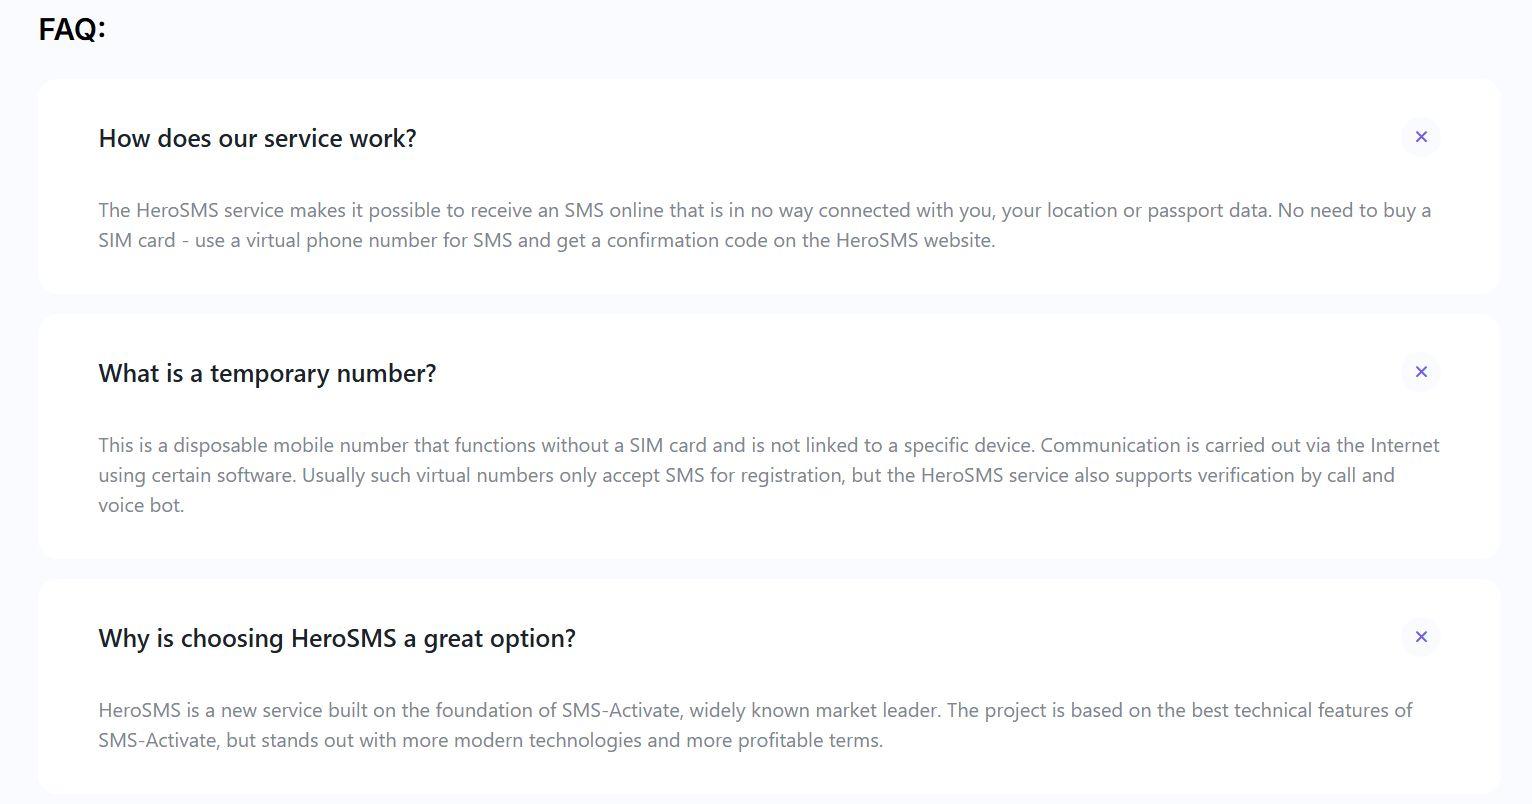Close the 'Why is choosing HeroSMS' answer via X
This screenshot has height=804, width=1532.
1420,637
